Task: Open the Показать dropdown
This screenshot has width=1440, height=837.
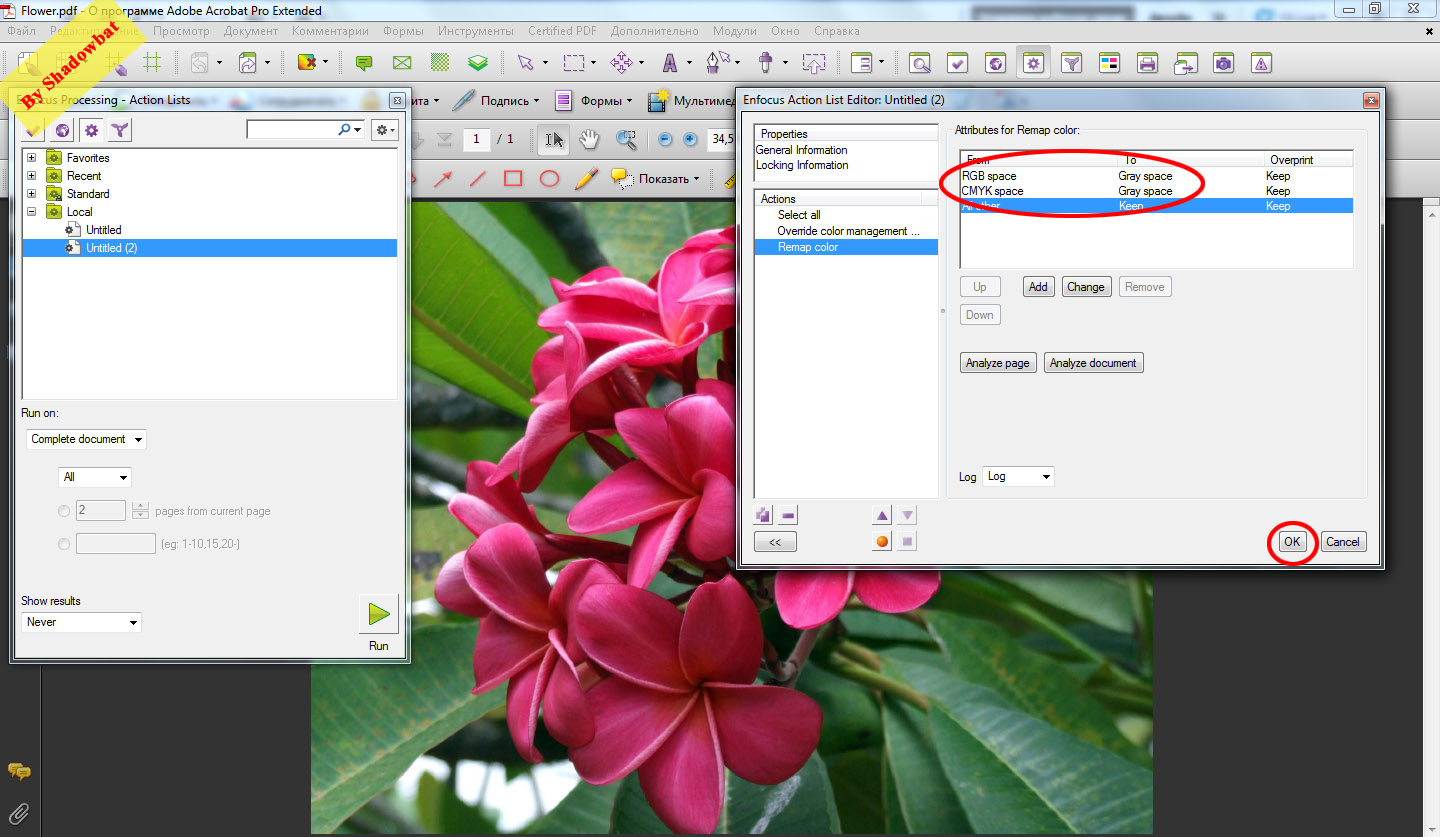Action: coord(657,179)
